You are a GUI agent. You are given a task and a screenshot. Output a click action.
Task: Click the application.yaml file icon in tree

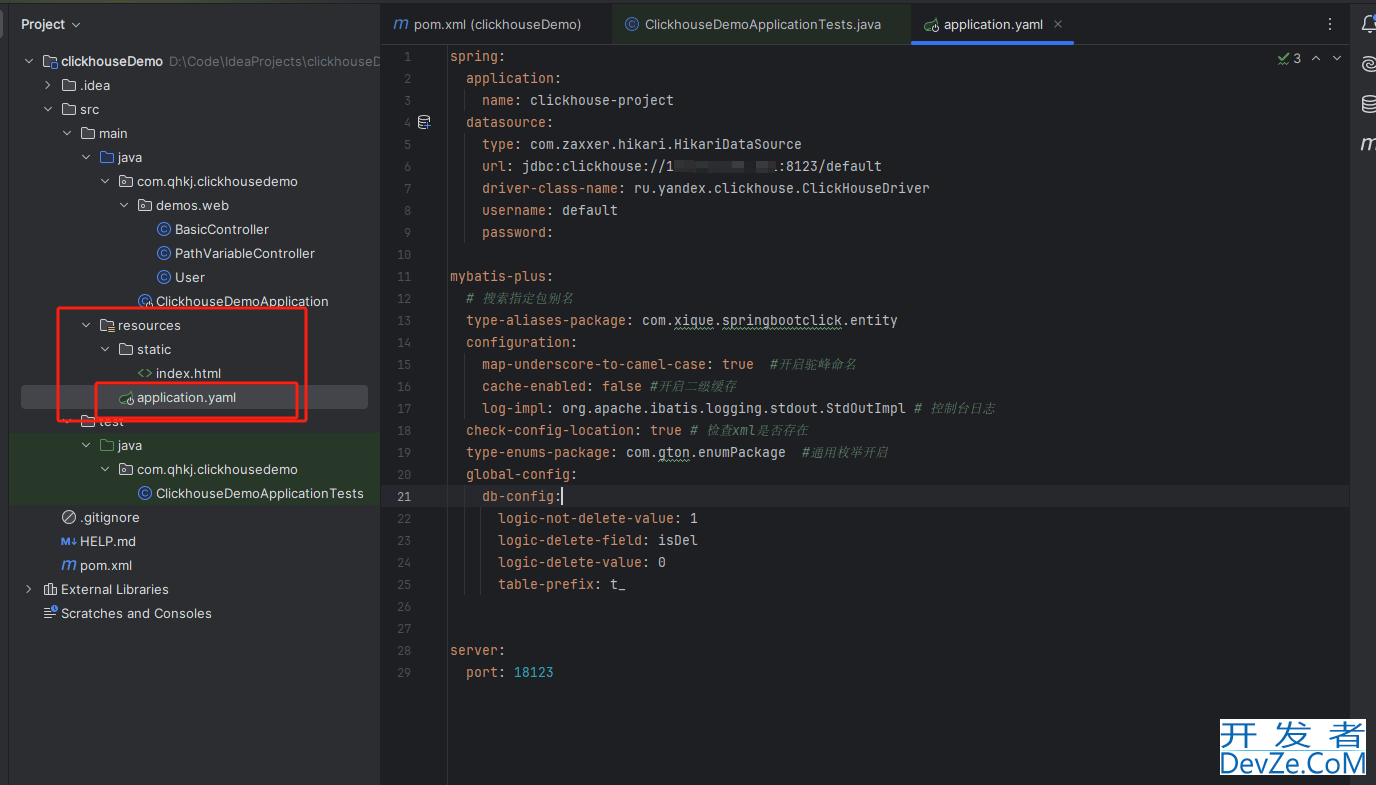126,398
